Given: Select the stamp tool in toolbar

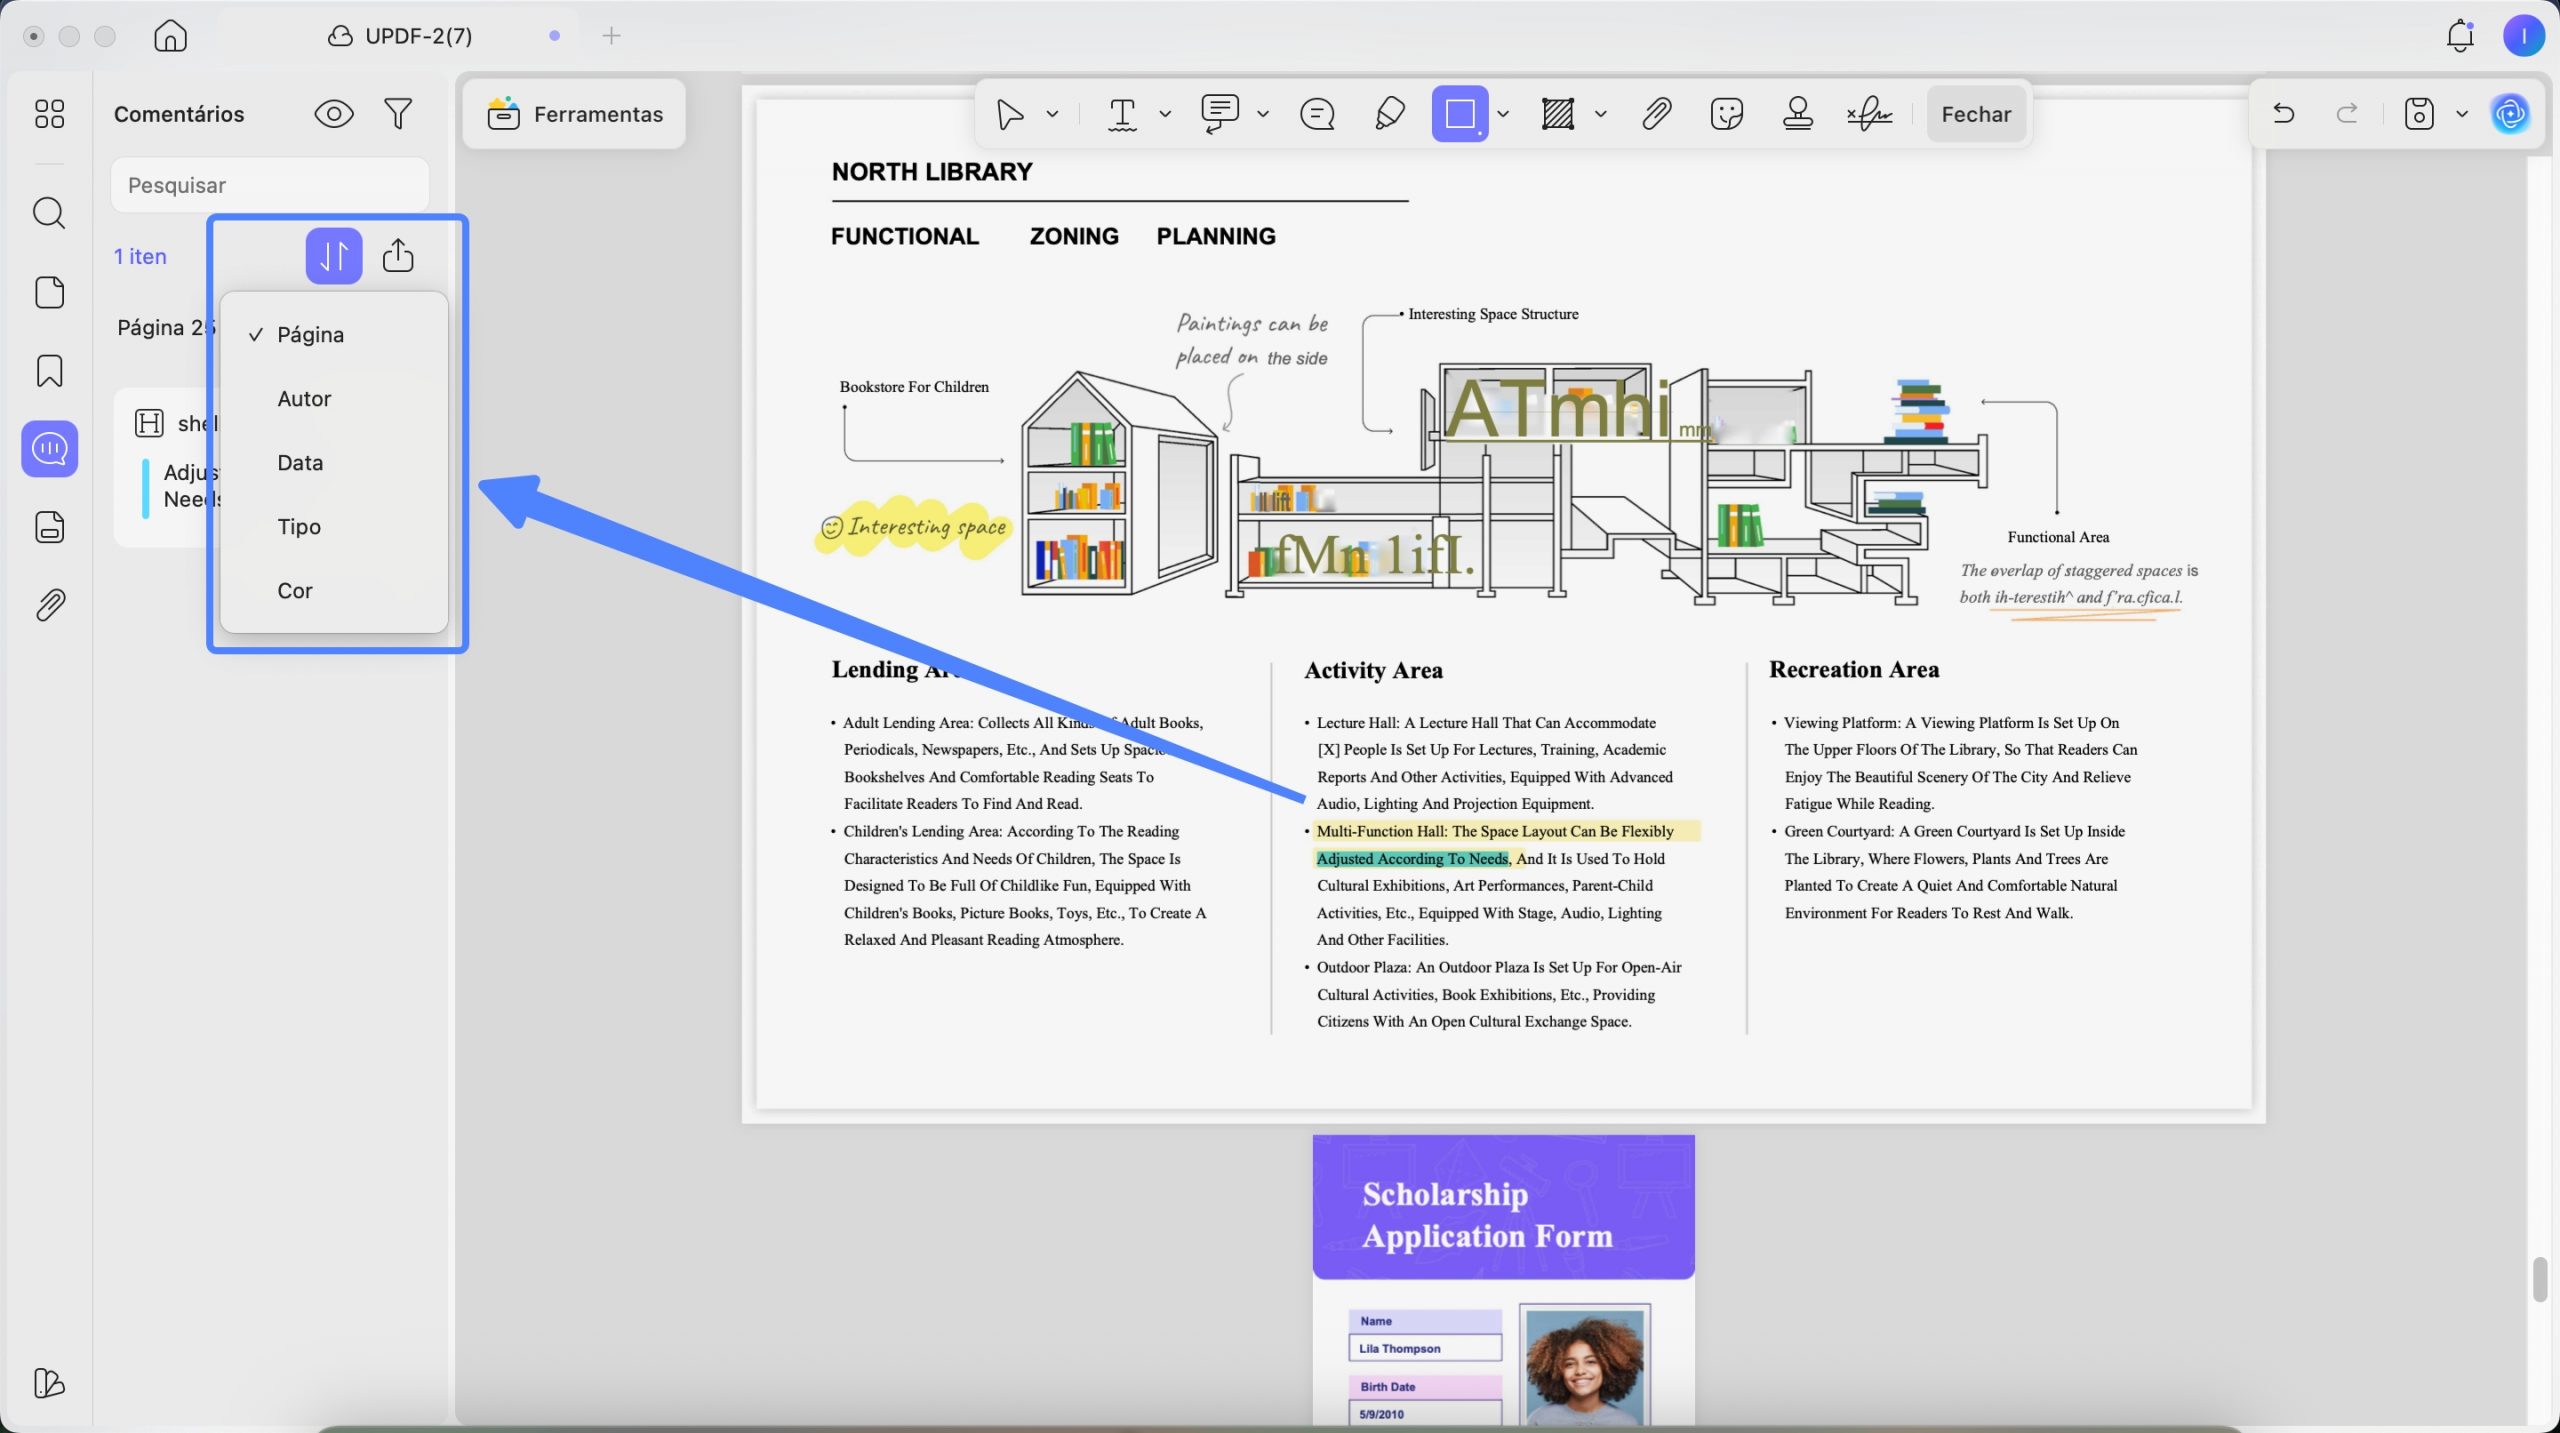Looking at the screenshot, I should click(x=1797, y=114).
